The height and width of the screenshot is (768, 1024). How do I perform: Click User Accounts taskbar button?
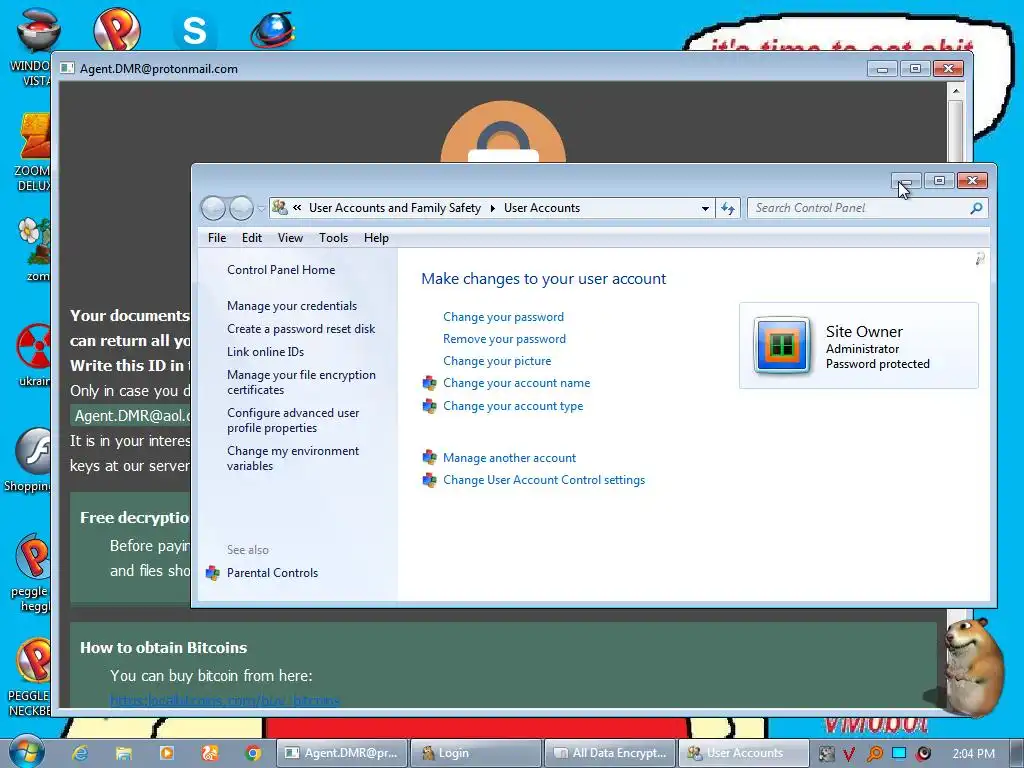[744, 753]
